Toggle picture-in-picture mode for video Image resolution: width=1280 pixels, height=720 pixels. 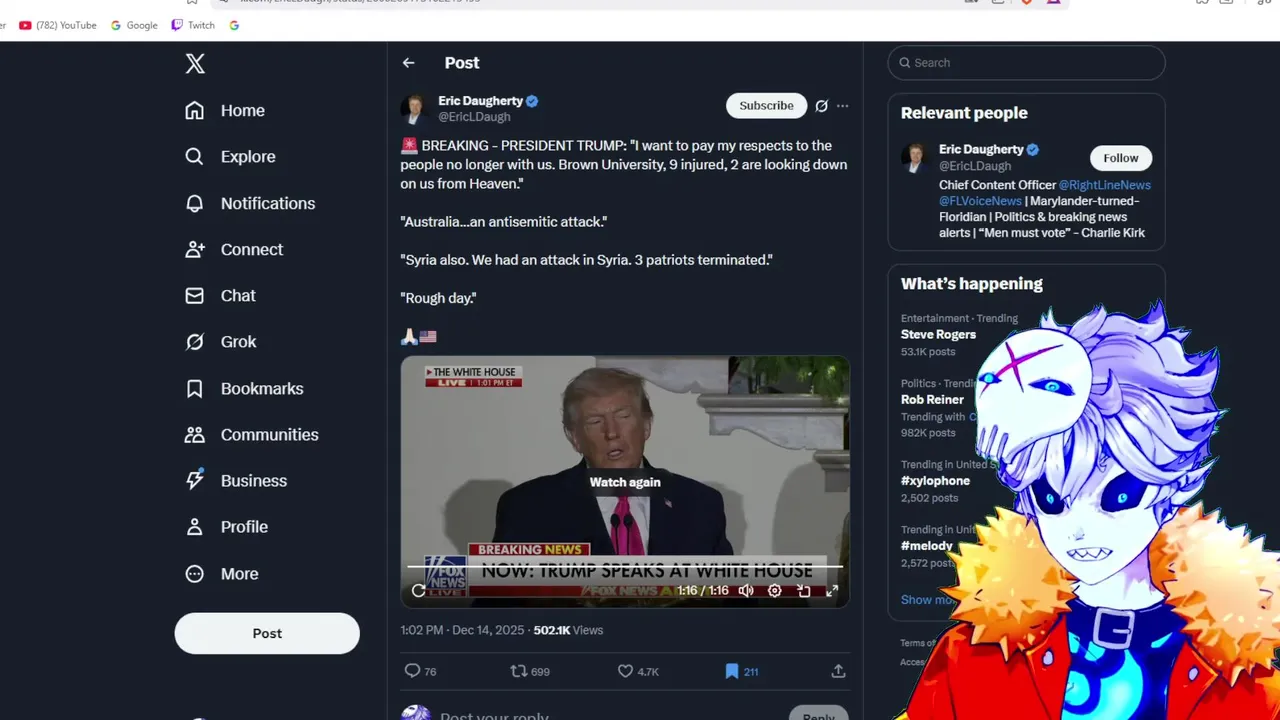click(x=803, y=590)
